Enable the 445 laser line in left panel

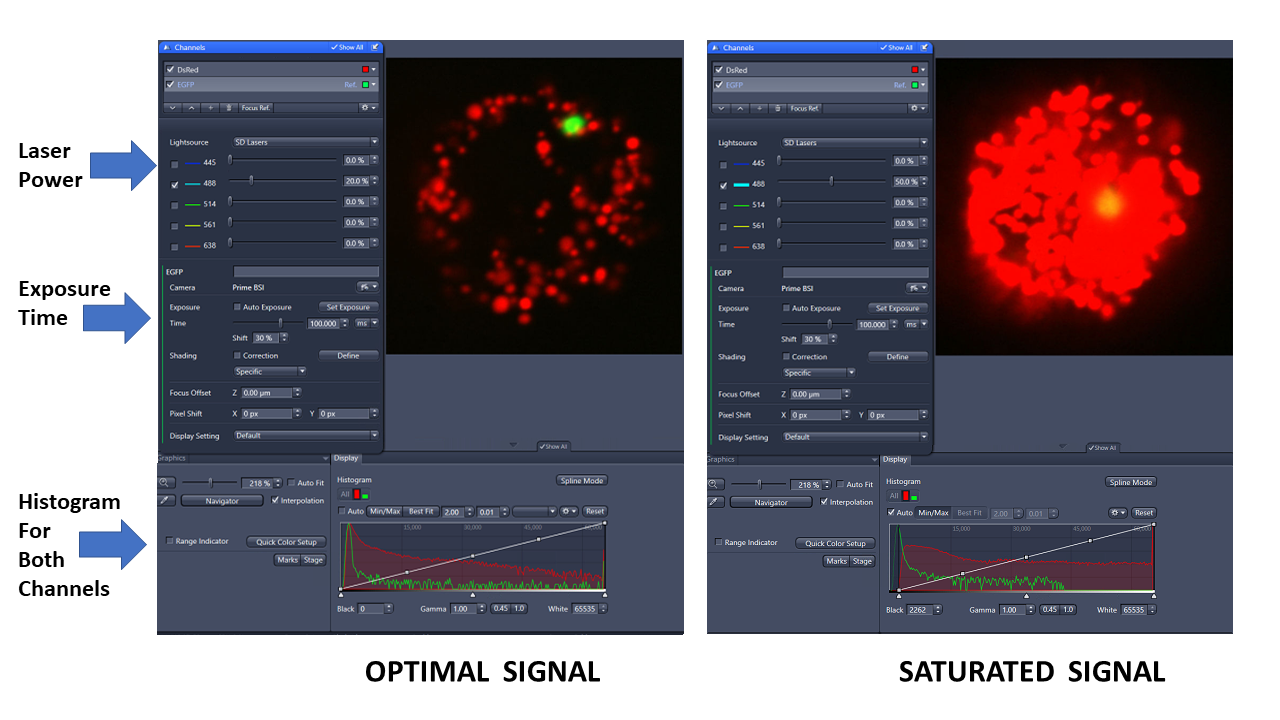(175, 163)
